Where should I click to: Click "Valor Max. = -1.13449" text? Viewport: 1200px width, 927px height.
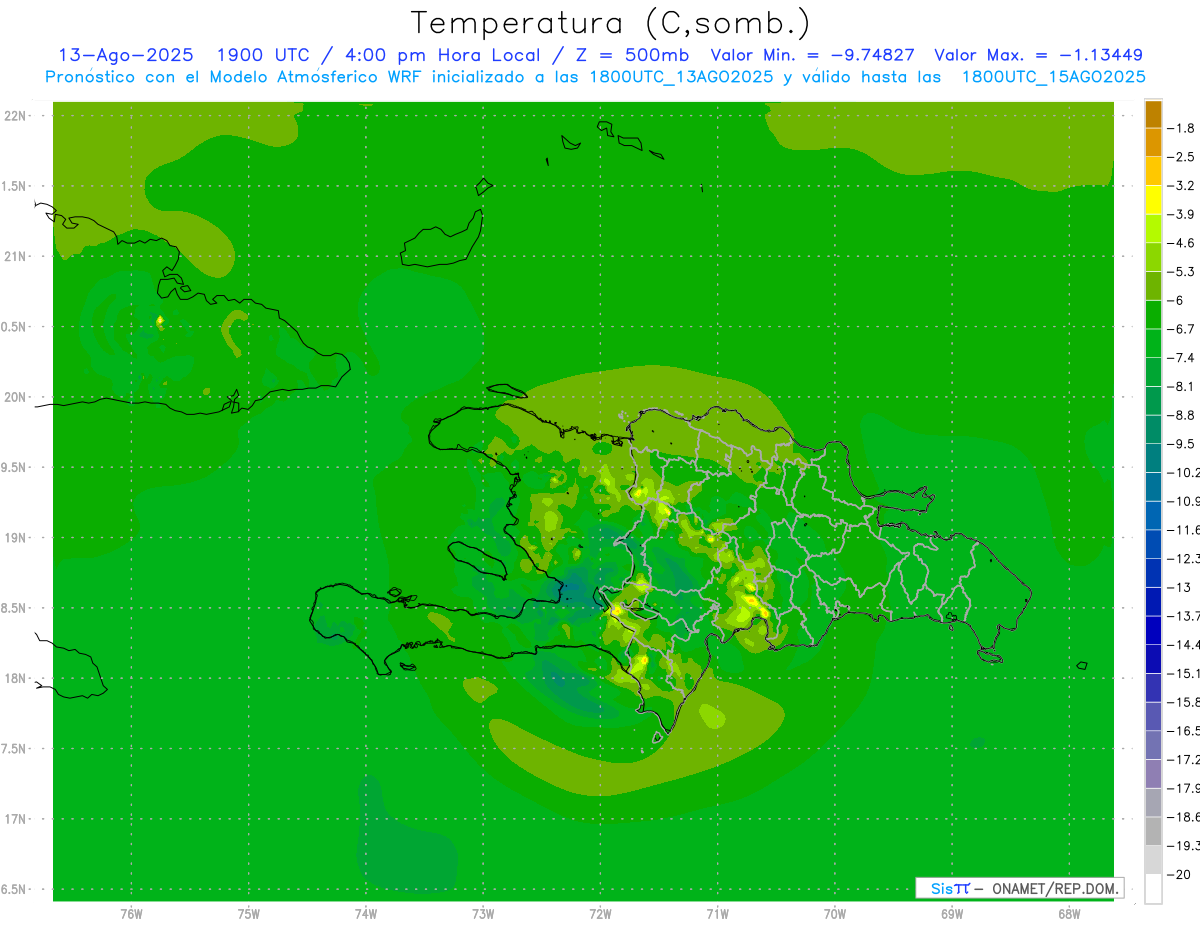click(x=1038, y=55)
